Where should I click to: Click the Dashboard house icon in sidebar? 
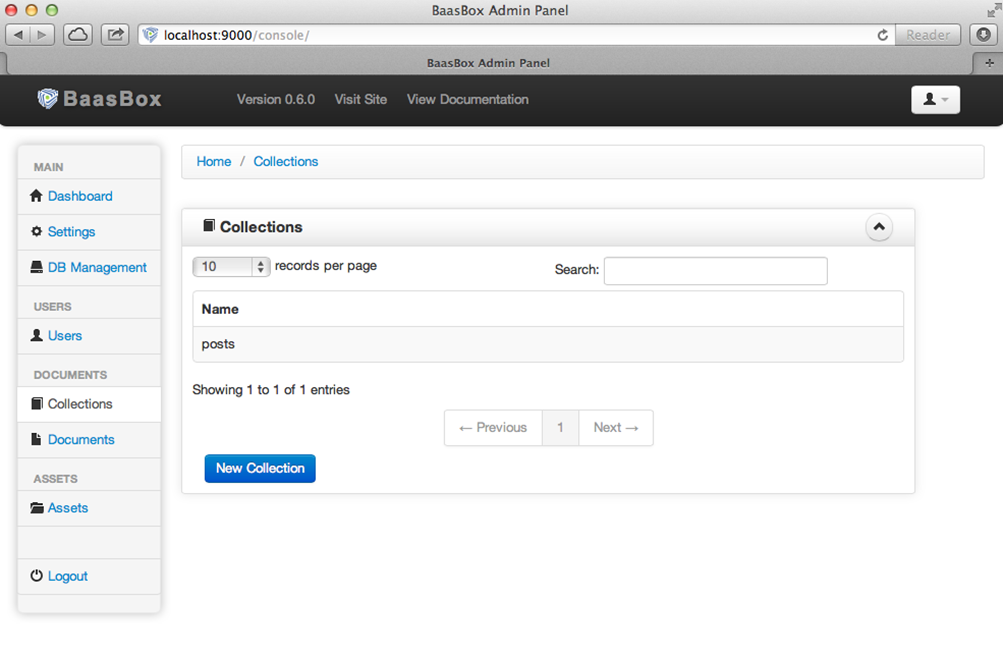click(36, 196)
